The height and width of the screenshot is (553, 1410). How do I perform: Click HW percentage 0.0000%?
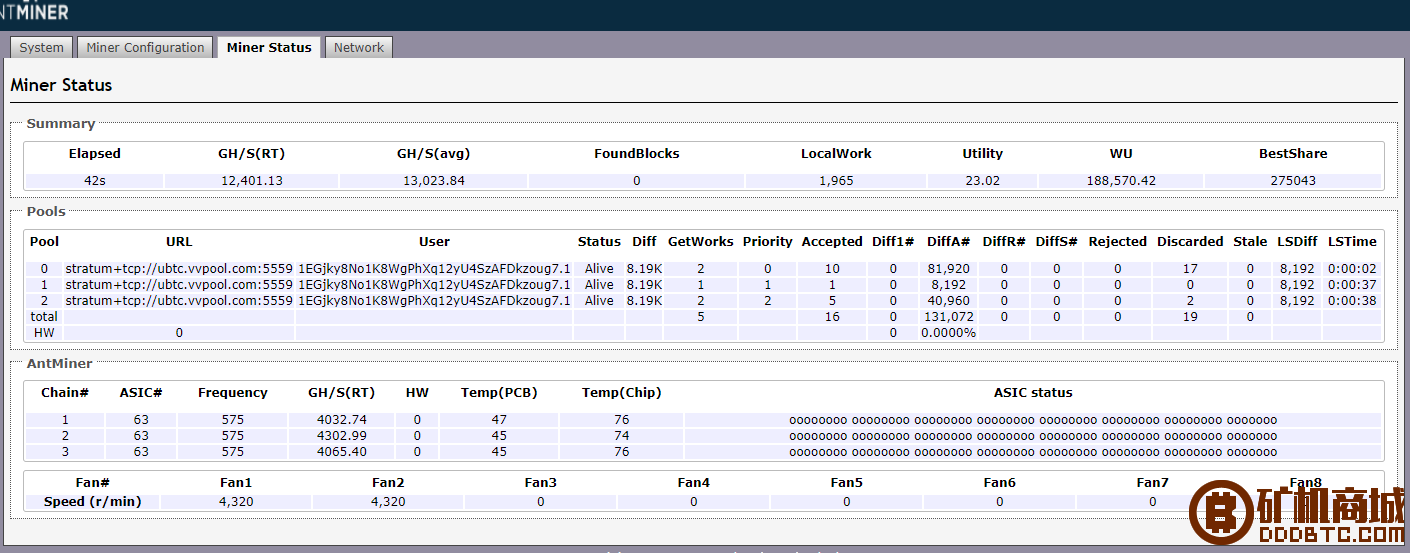click(x=949, y=333)
